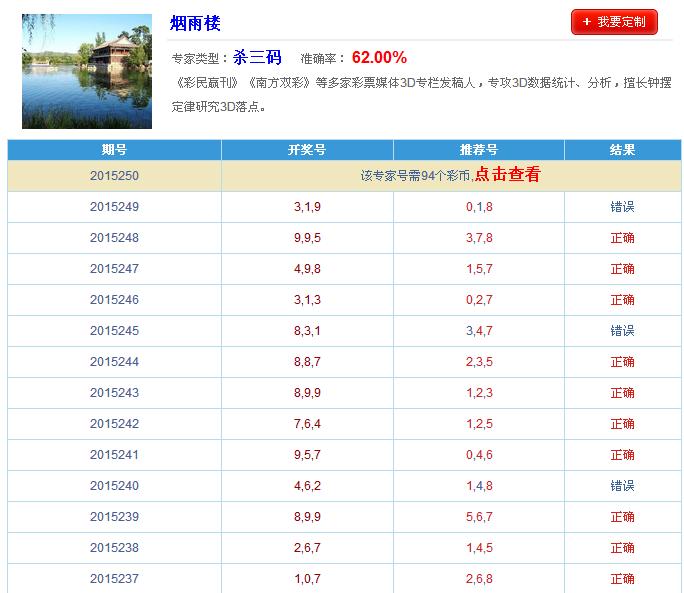Click recommended number 1,2,5
Viewport: 684px width, 593px height.
[479, 424]
